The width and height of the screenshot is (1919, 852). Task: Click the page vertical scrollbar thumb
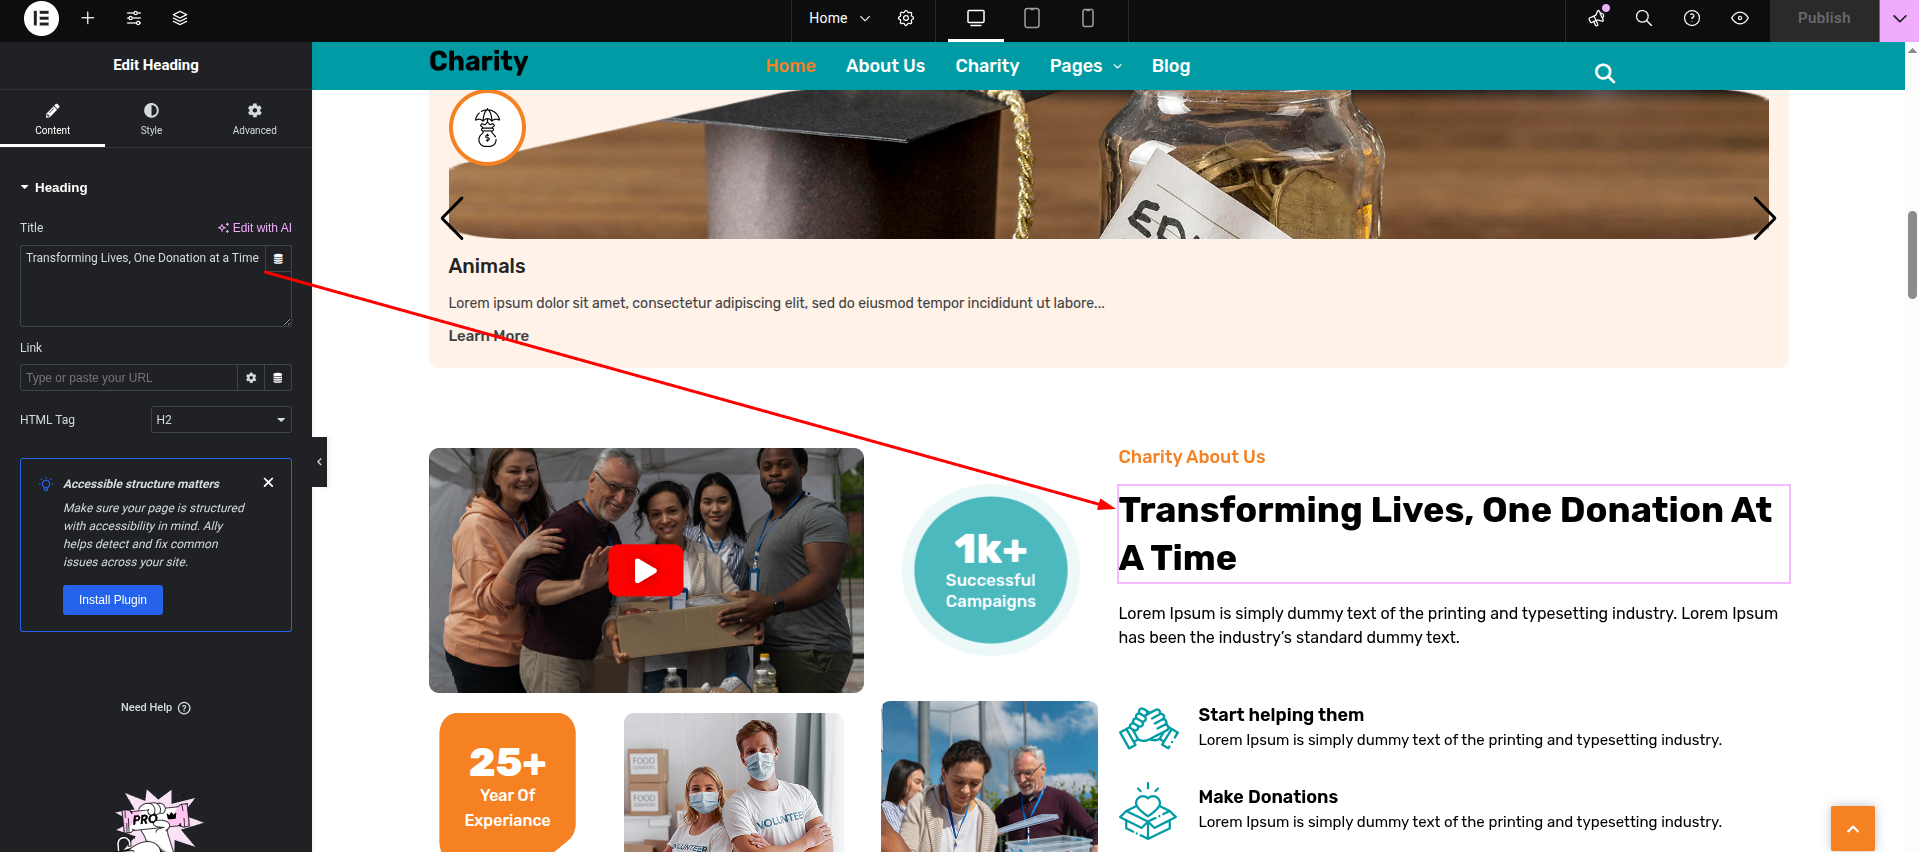tap(1912, 254)
